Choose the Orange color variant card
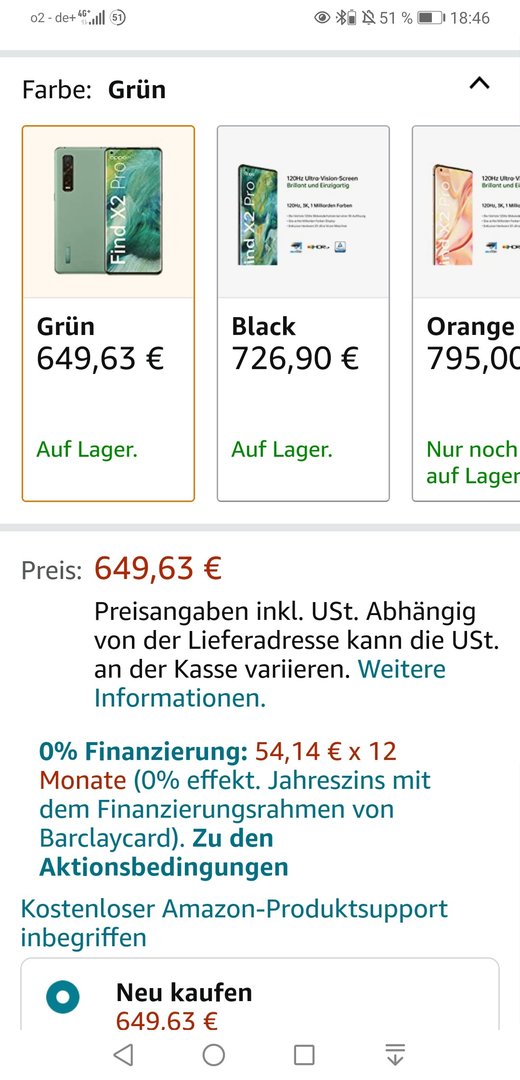 coord(466,313)
